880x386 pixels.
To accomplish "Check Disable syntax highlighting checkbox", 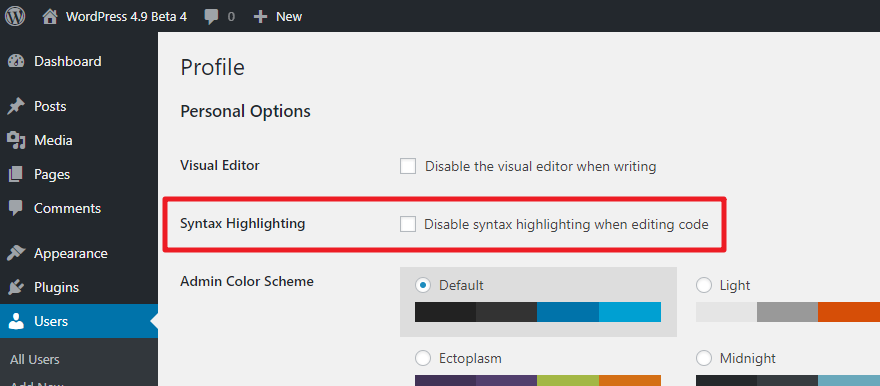I will [x=408, y=224].
